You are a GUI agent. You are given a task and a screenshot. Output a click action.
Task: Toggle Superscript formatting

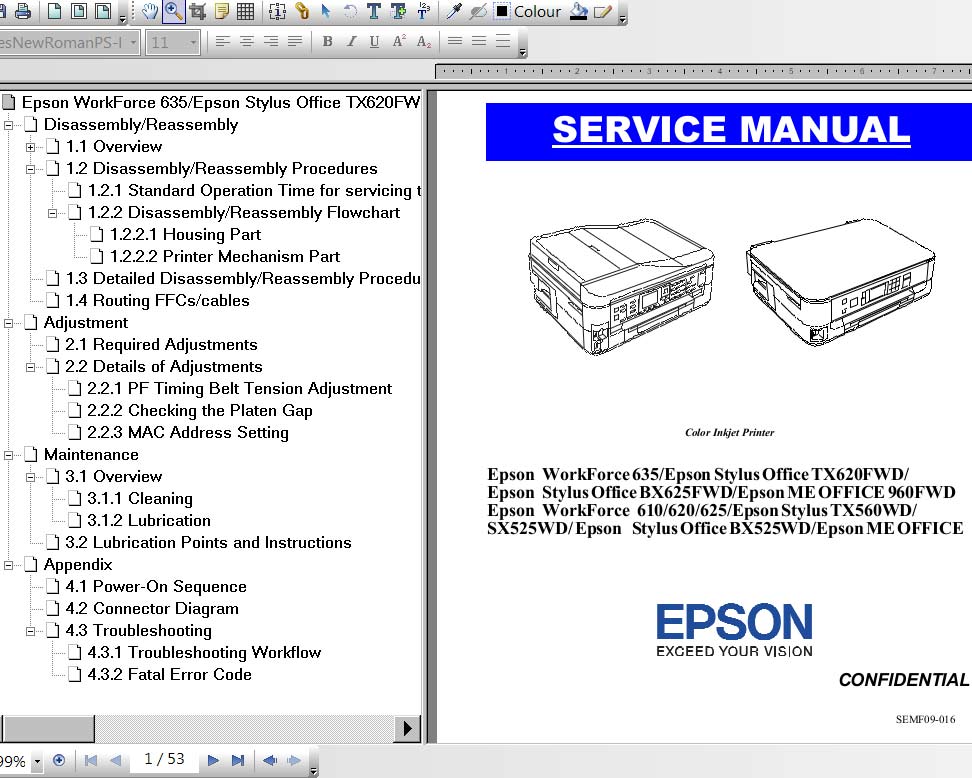click(399, 42)
